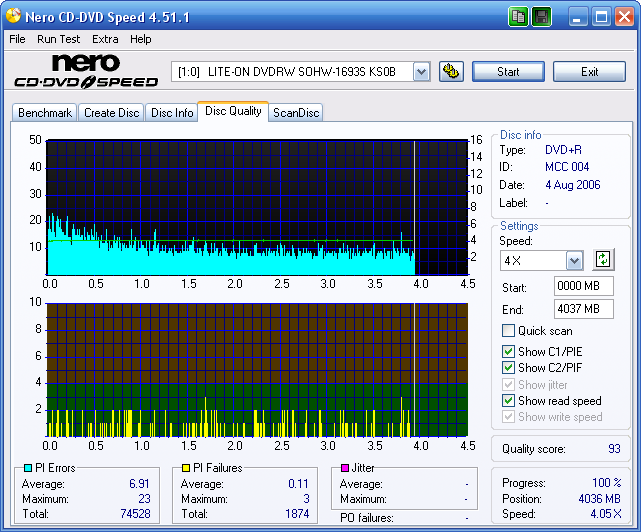Open the Help menu

tap(141, 39)
